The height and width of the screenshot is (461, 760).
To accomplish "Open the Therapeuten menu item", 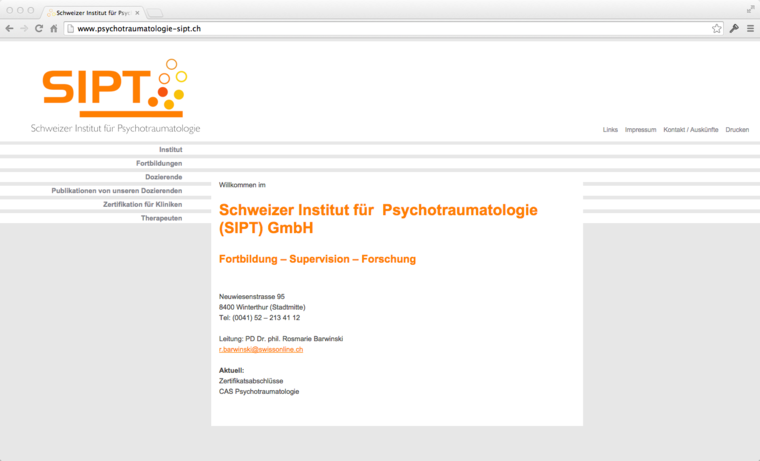I will click(x=161, y=218).
